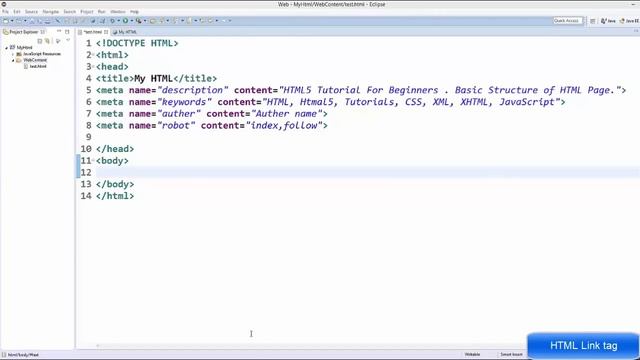Click the meta keywords line
The width and height of the screenshot is (640, 360).
tap(331, 102)
